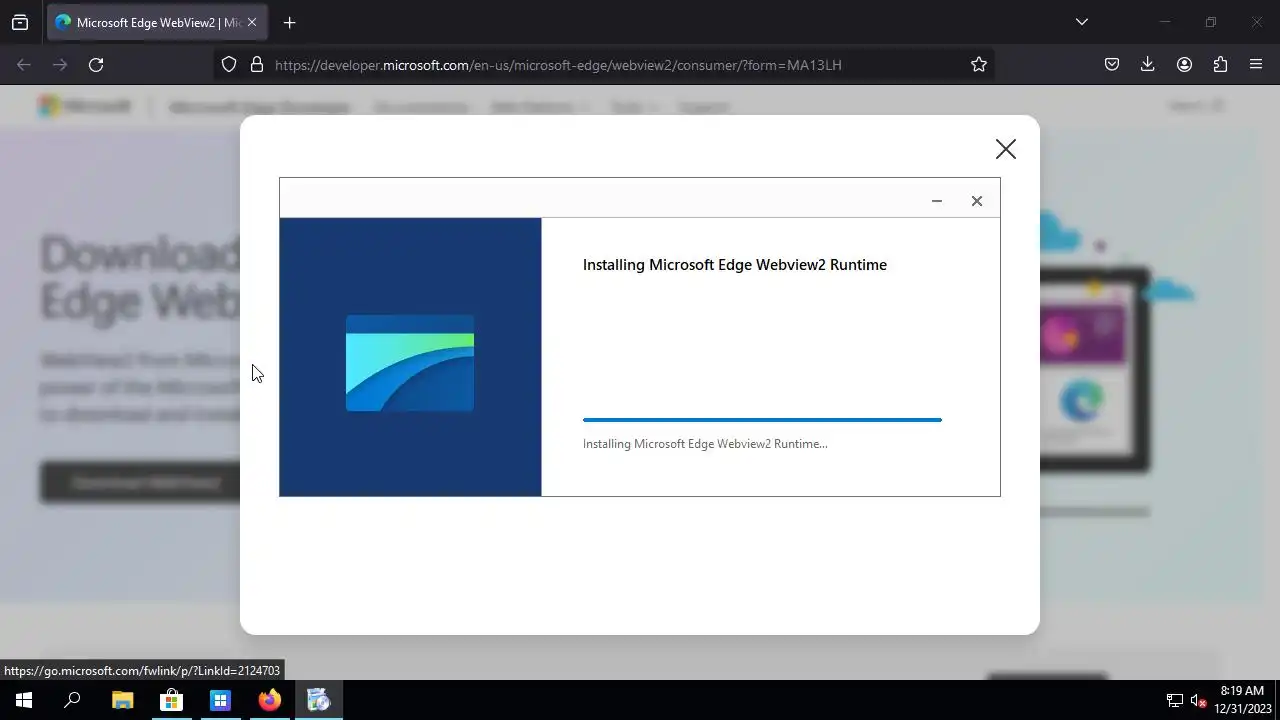Open the Firefox View icon in tab bar
Image resolution: width=1280 pixels, height=720 pixels.
pos(20,22)
